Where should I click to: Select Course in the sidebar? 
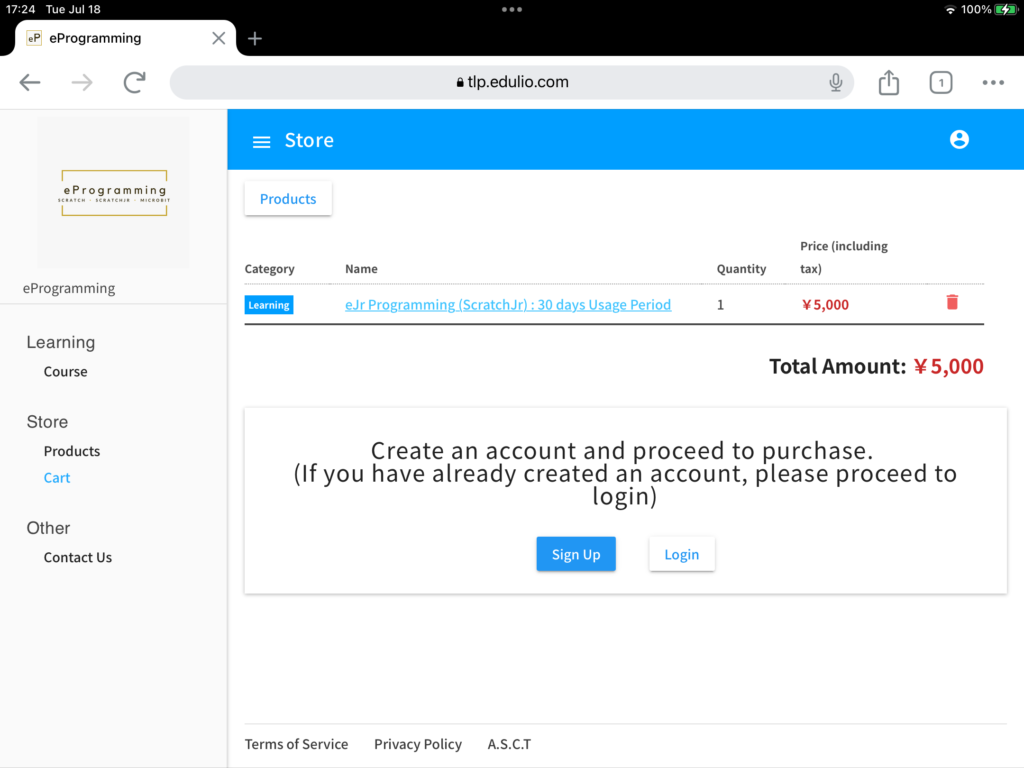pyautogui.click(x=66, y=371)
